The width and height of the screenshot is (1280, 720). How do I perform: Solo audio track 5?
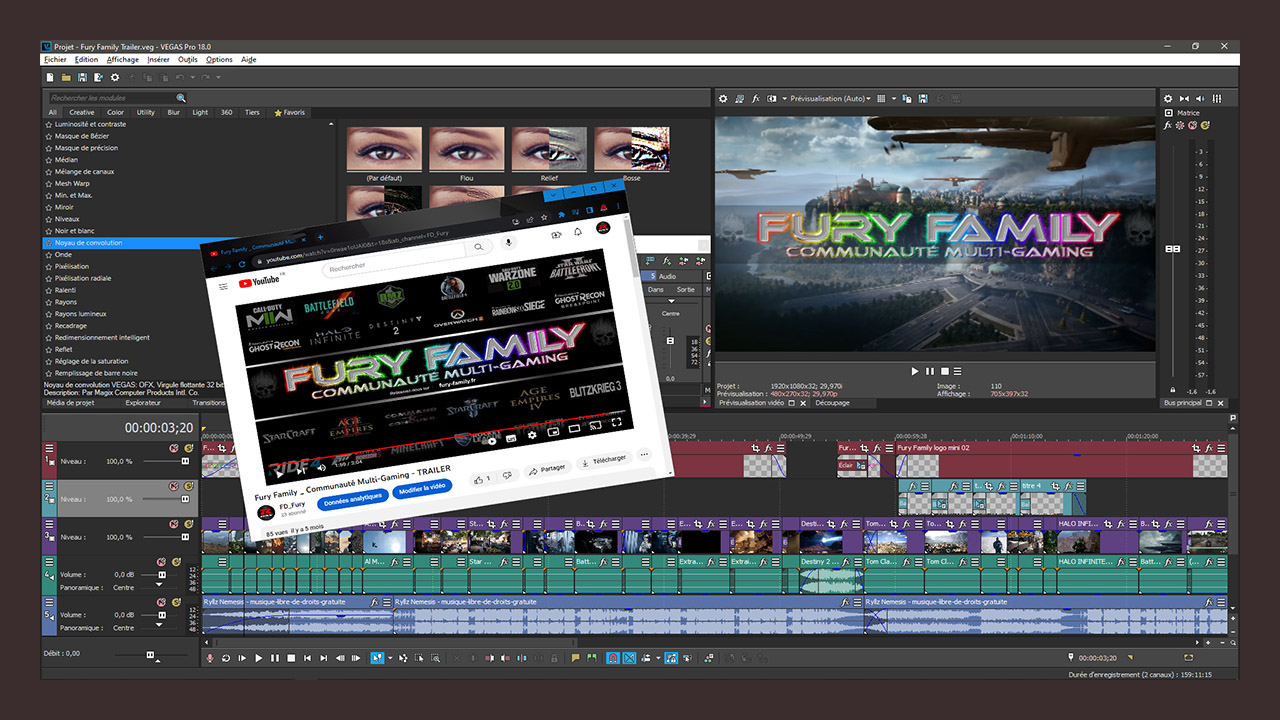[x=176, y=603]
